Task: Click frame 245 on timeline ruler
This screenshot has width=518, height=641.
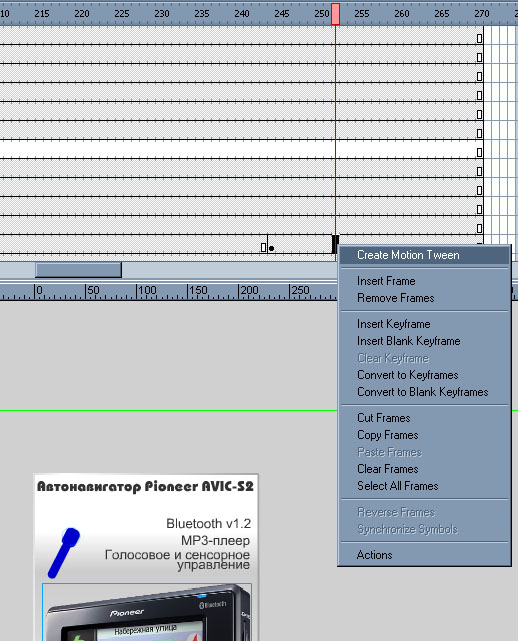Action: pyautogui.click(x=282, y=13)
